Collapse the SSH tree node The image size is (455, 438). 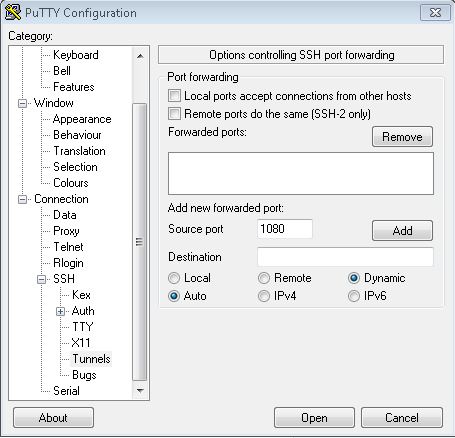pyautogui.click(x=41, y=279)
